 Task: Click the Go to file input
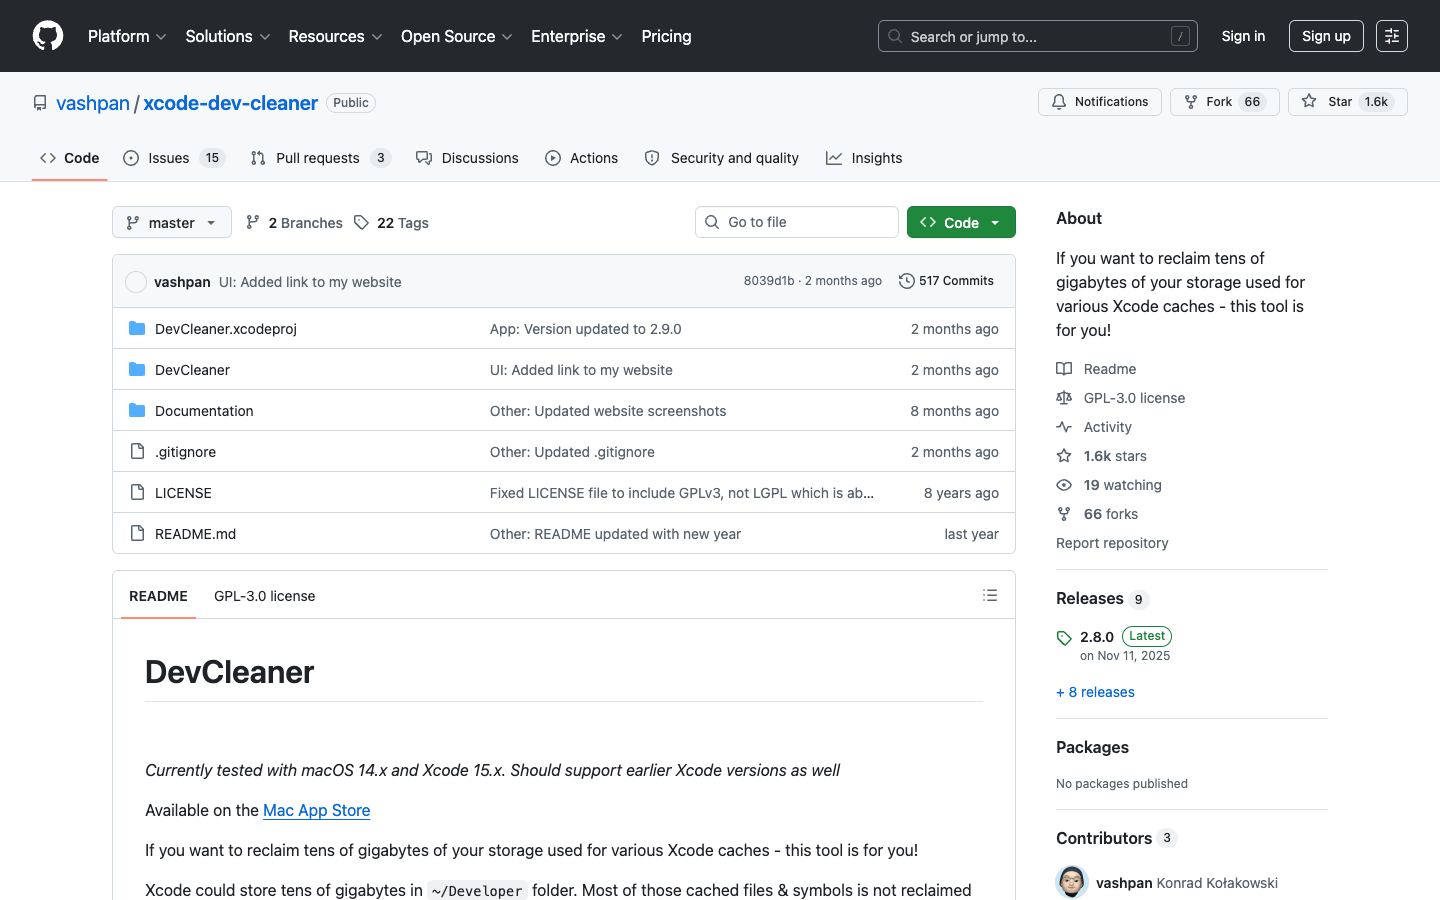click(797, 222)
